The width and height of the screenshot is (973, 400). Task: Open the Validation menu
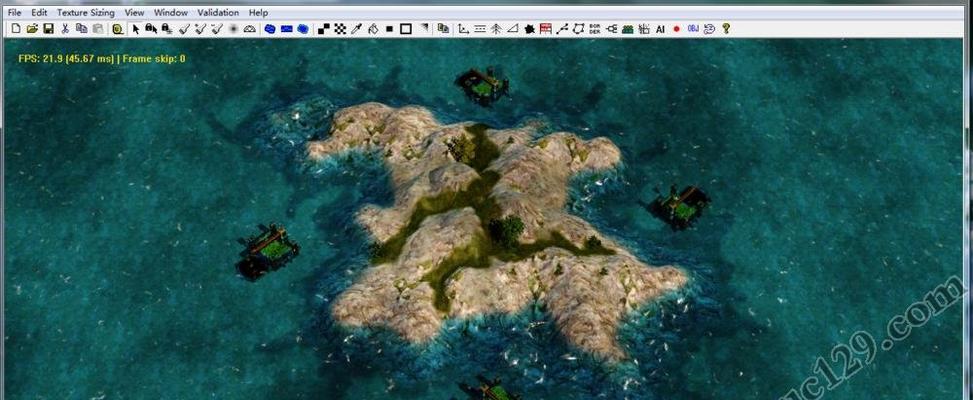pos(218,12)
